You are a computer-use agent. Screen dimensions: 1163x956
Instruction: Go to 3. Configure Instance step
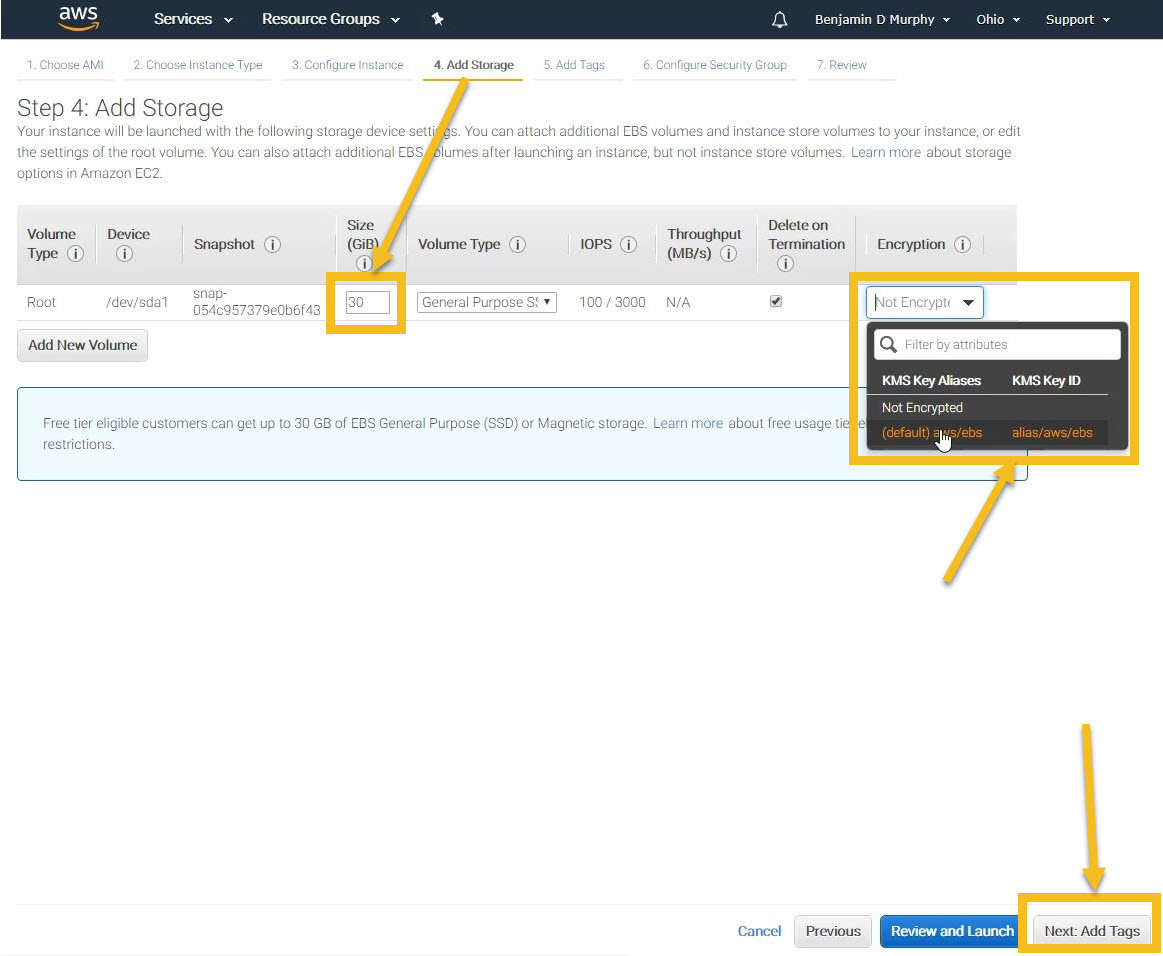(347, 65)
